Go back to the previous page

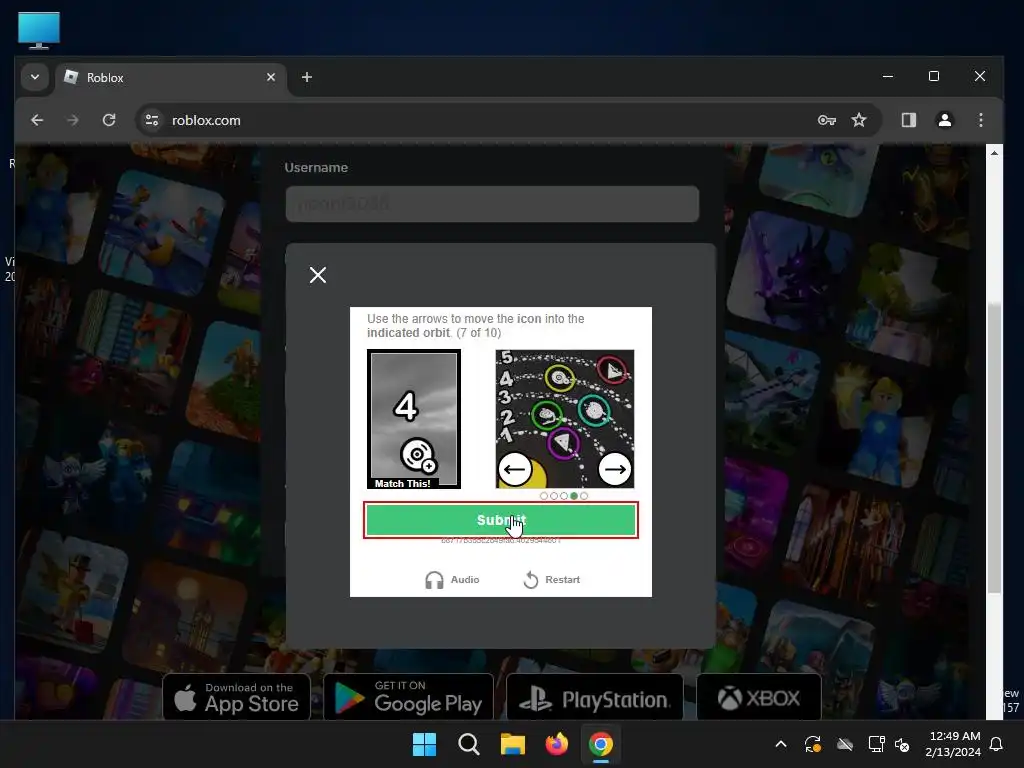tap(37, 120)
